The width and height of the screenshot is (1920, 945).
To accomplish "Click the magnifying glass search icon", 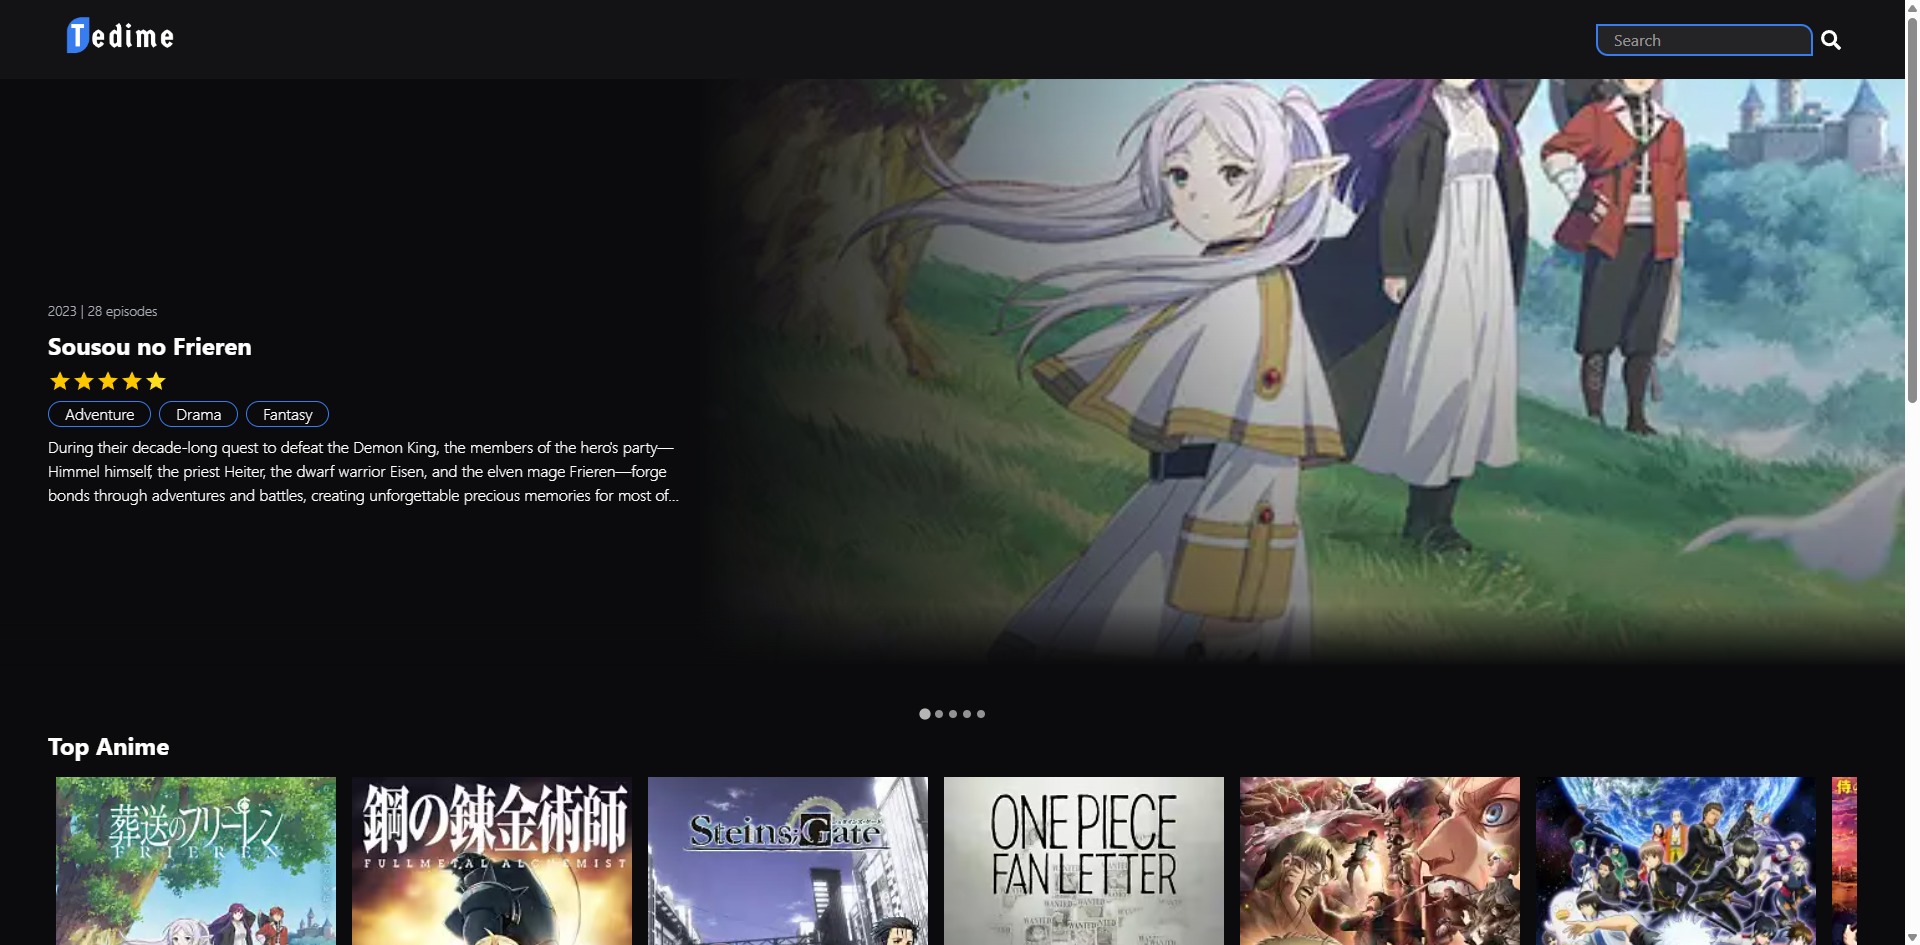I will 1830,40.
